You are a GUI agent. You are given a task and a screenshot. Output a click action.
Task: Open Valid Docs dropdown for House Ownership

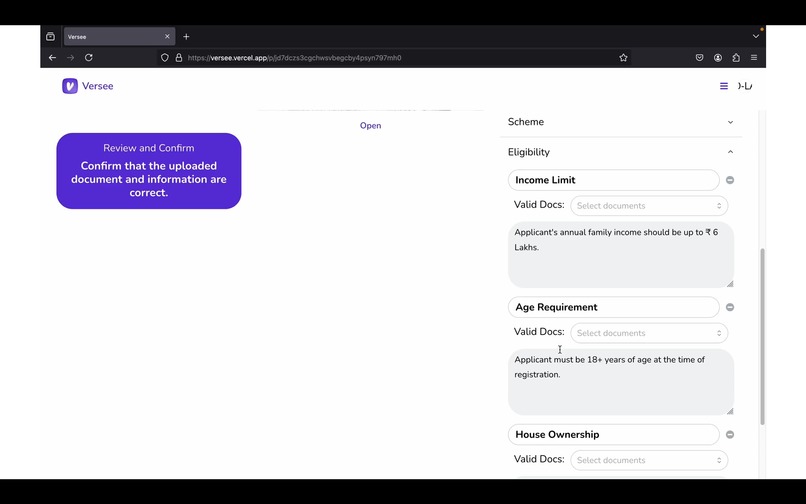click(x=649, y=460)
